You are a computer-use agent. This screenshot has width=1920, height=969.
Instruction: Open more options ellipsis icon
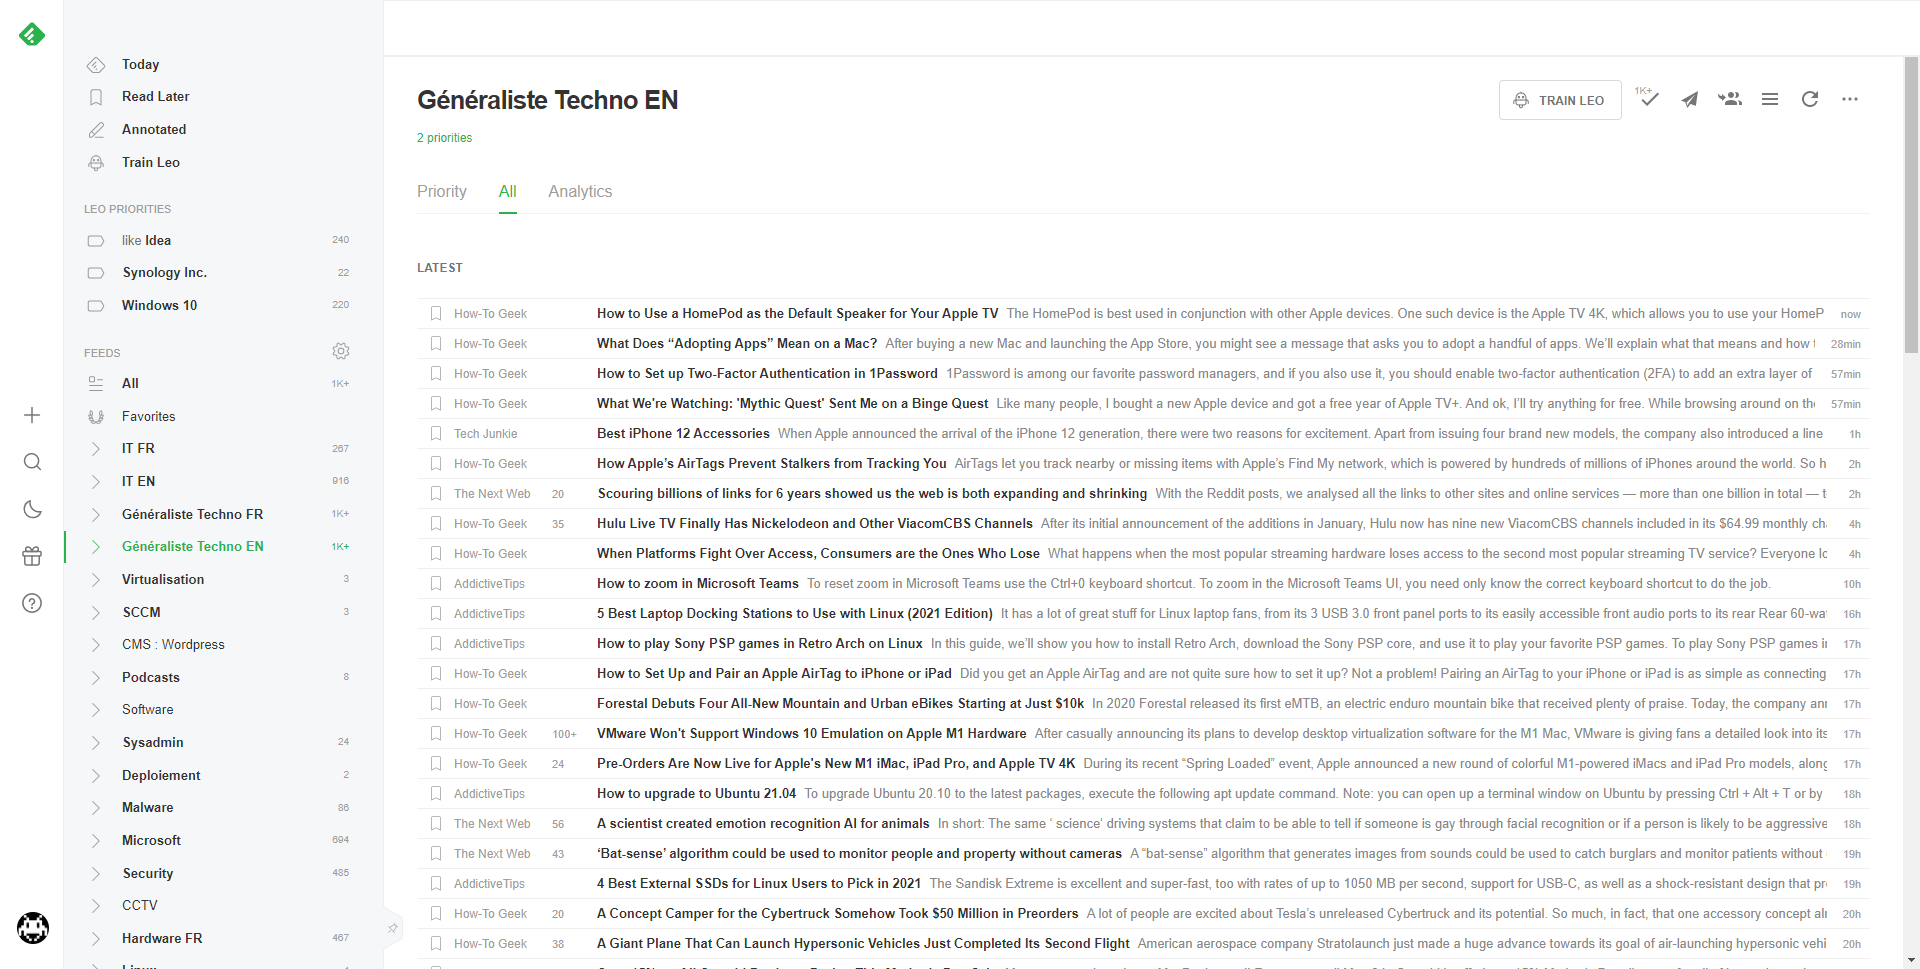1850,99
